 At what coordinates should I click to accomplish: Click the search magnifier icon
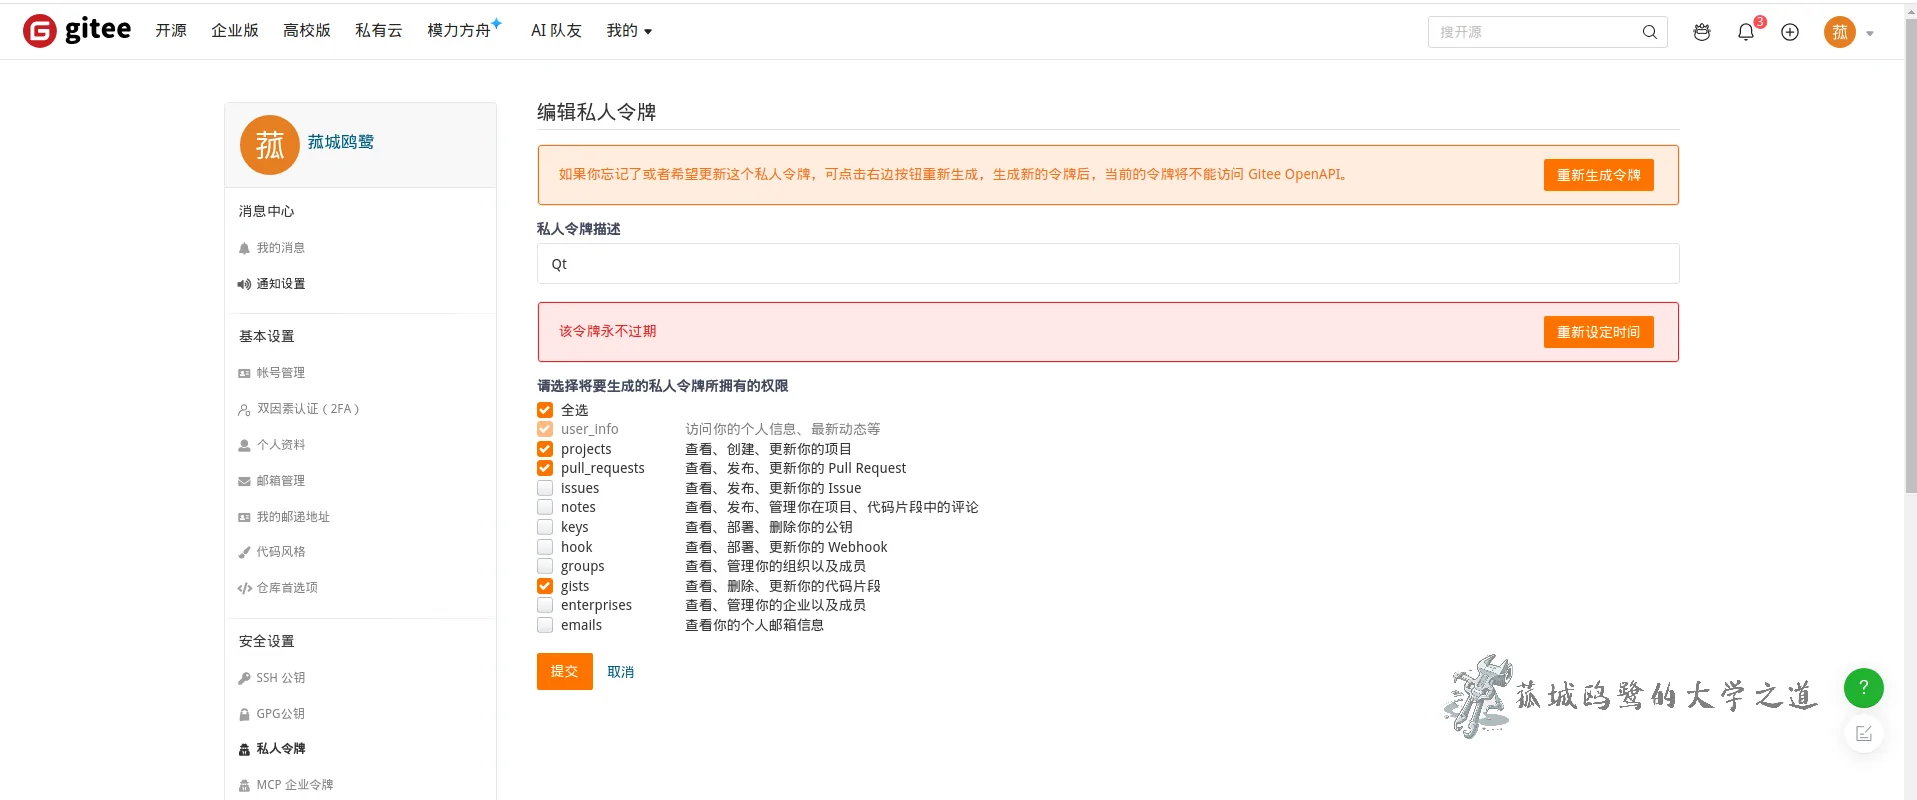[1649, 32]
